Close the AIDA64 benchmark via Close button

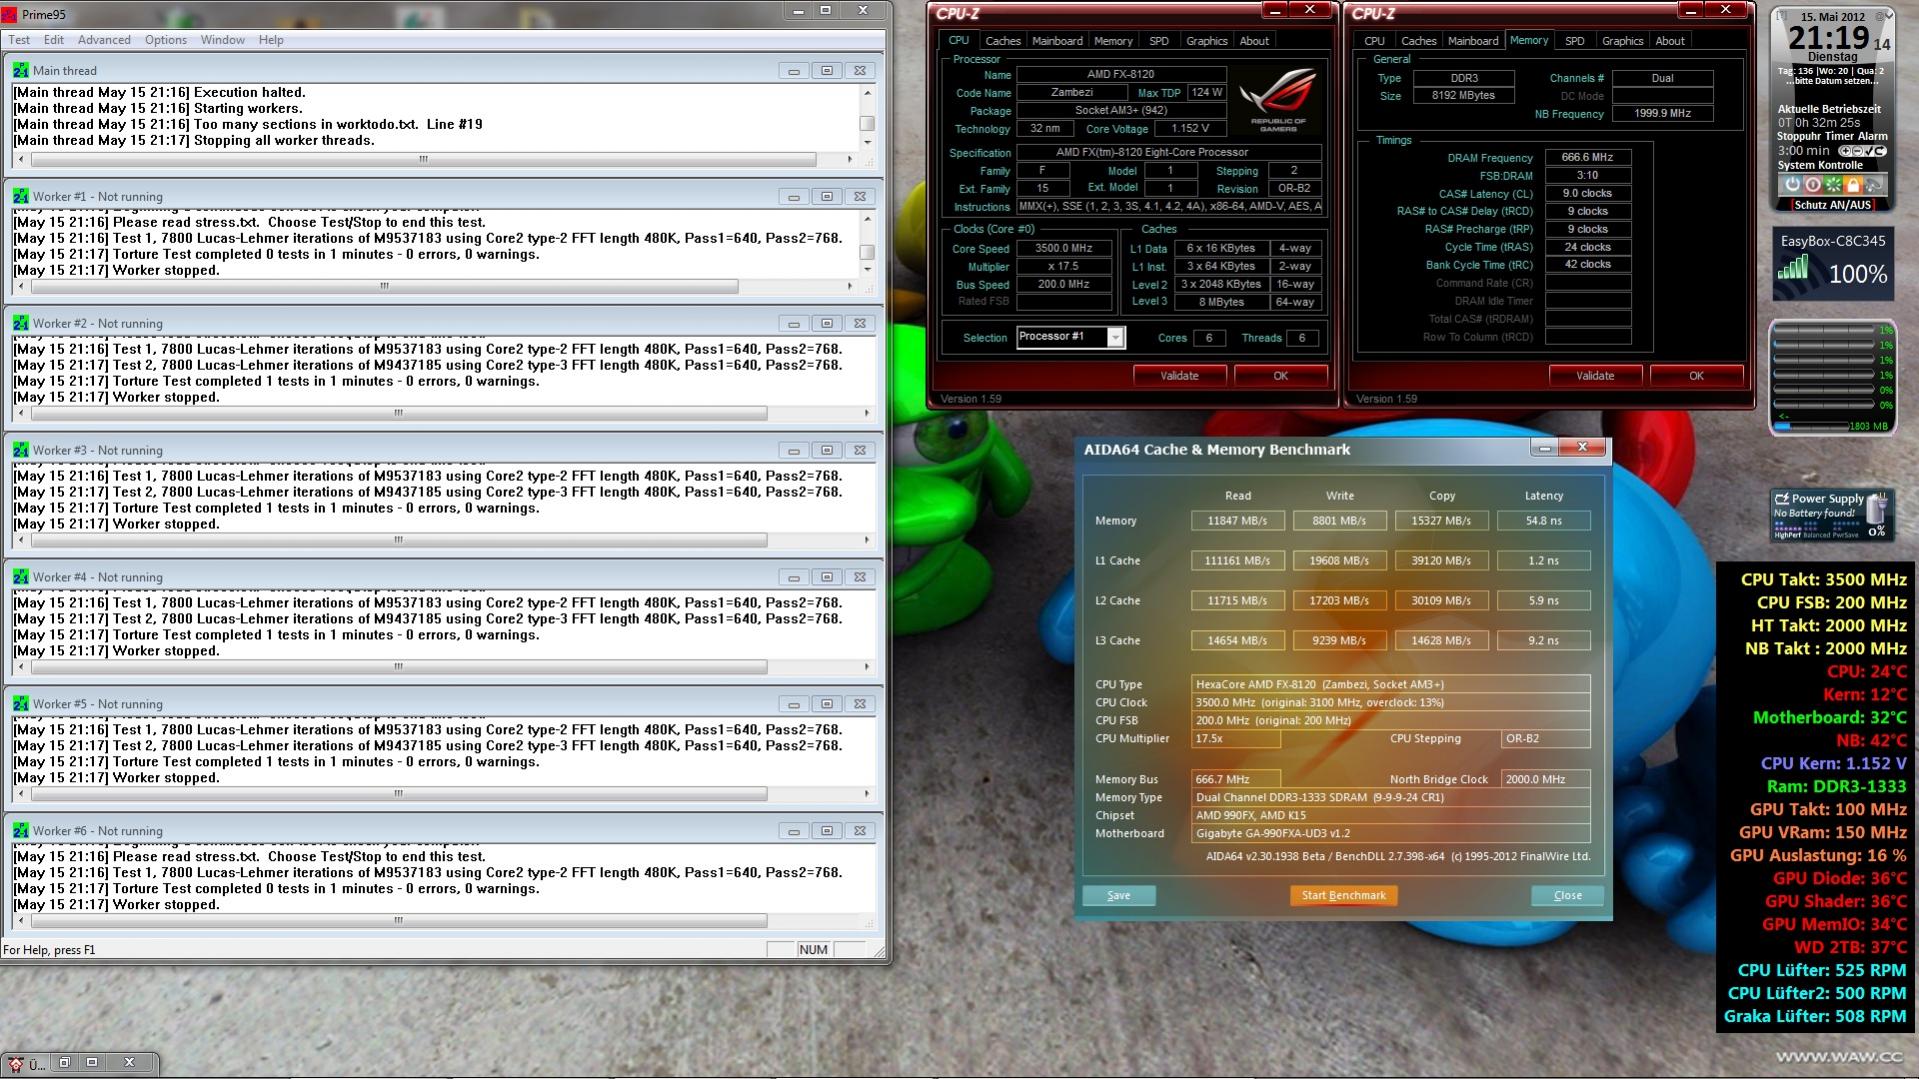pos(1567,896)
